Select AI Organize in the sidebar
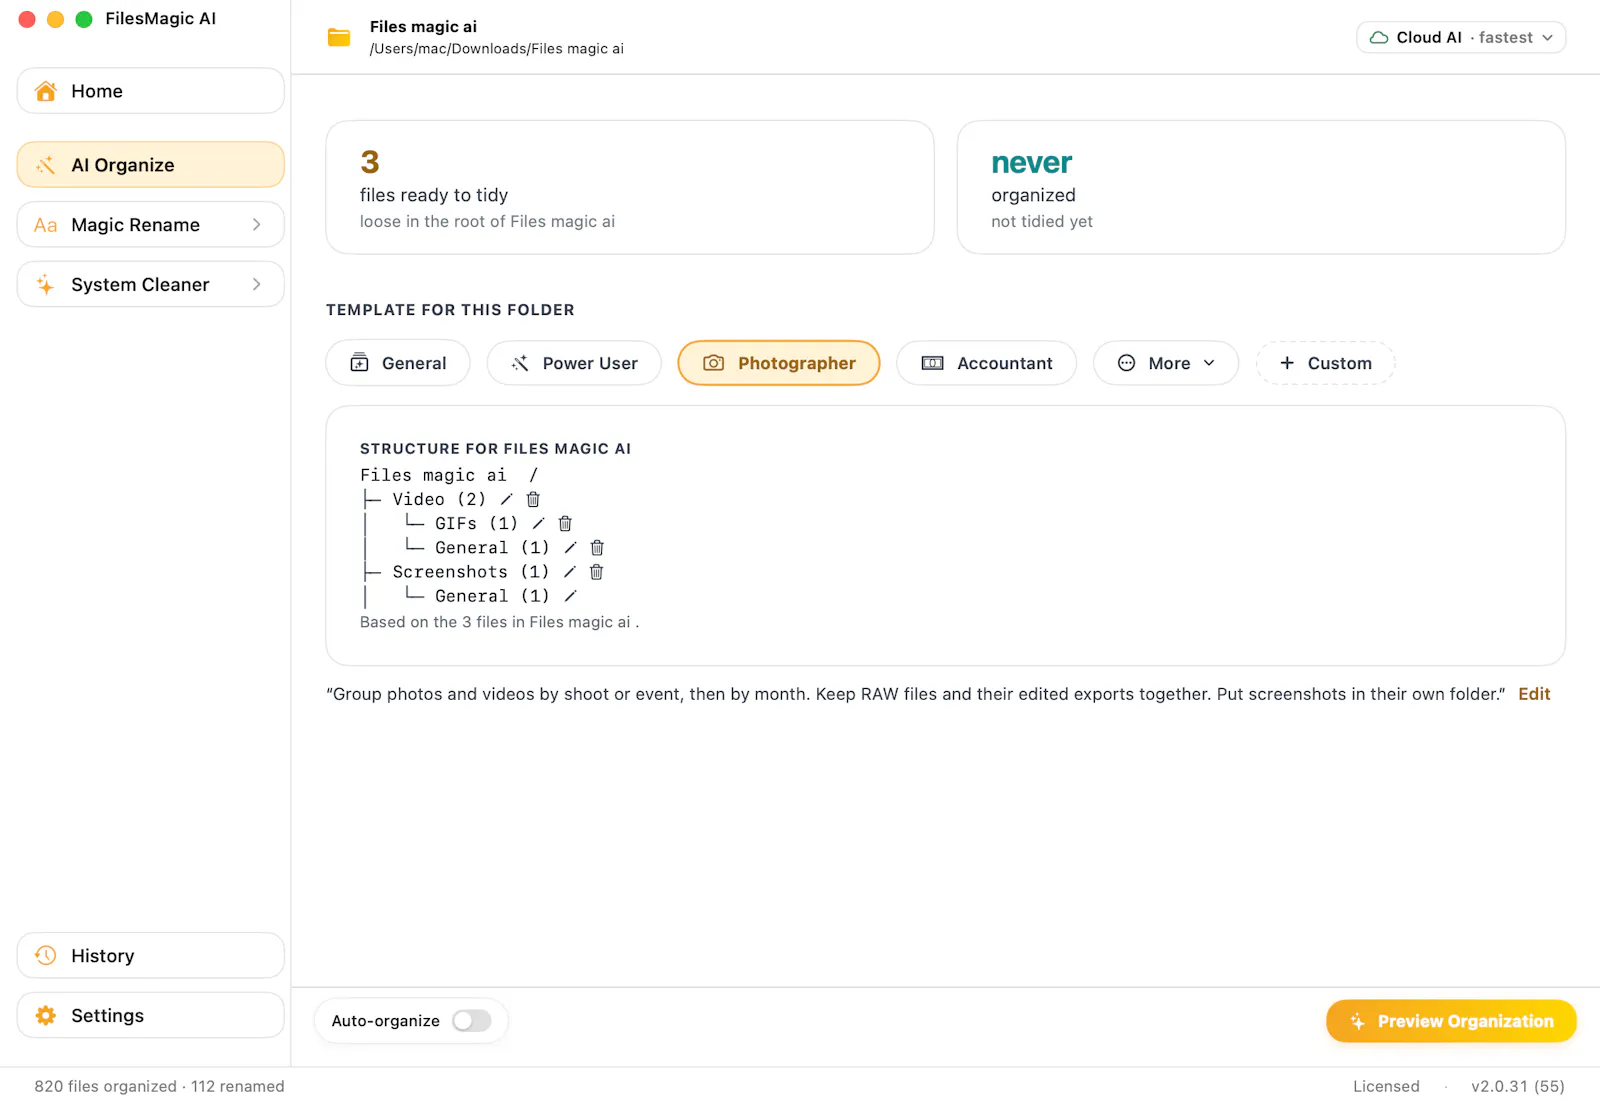This screenshot has height=1106, width=1600. [x=151, y=165]
